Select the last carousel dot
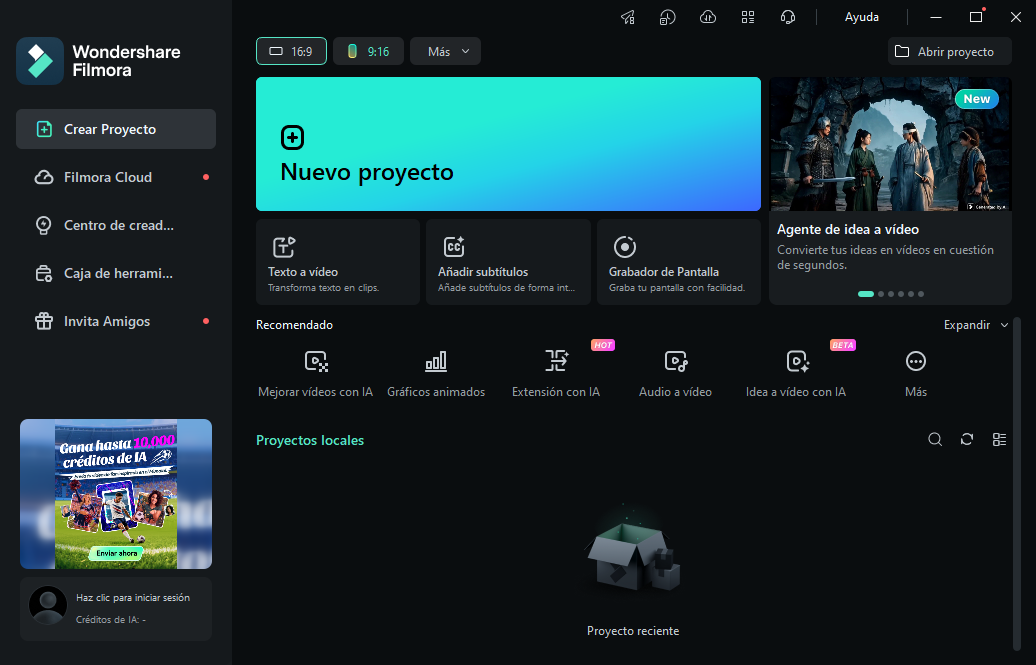The height and width of the screenshot is (665, 1036). [x=921, y=294]
